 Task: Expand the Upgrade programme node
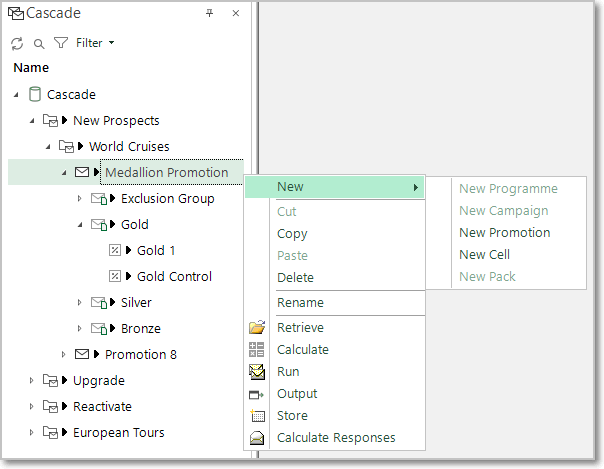pyautogui.click(x=31, y=381)
